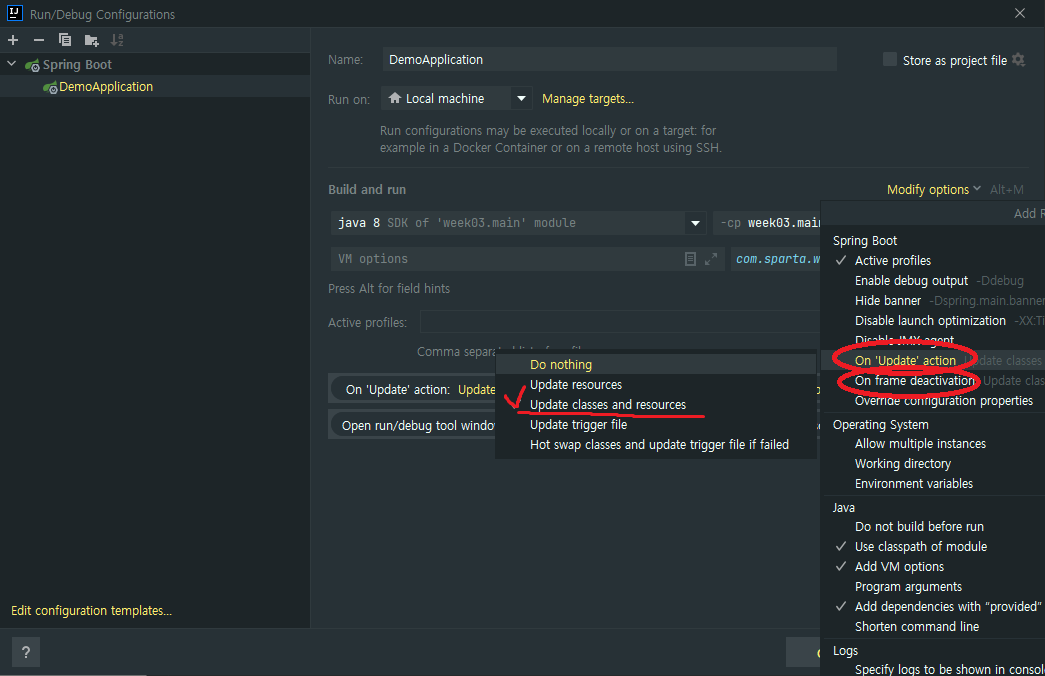Click the Open run/debug tool window row
1045x676 pixels.
[412, 425]
